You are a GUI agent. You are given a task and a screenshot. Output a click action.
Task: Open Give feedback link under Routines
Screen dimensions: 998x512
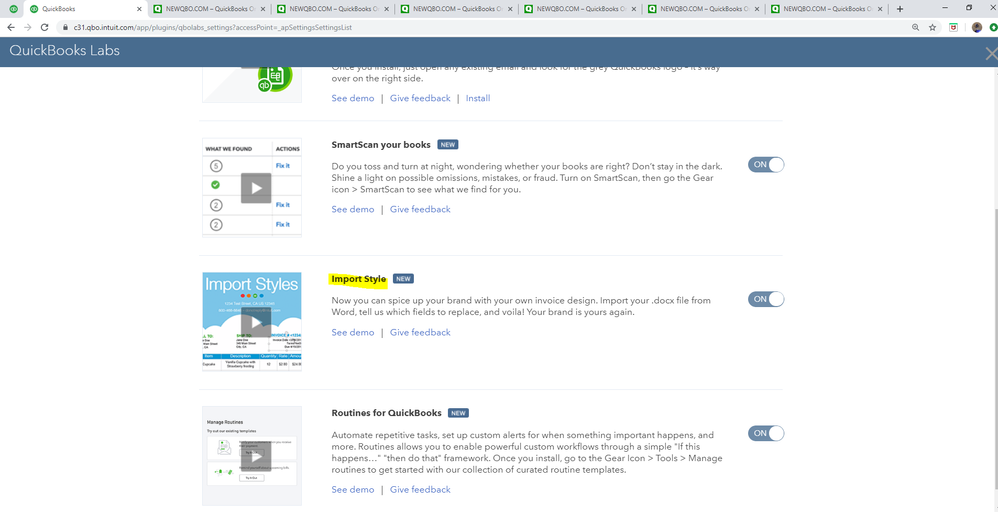point(420,489)
